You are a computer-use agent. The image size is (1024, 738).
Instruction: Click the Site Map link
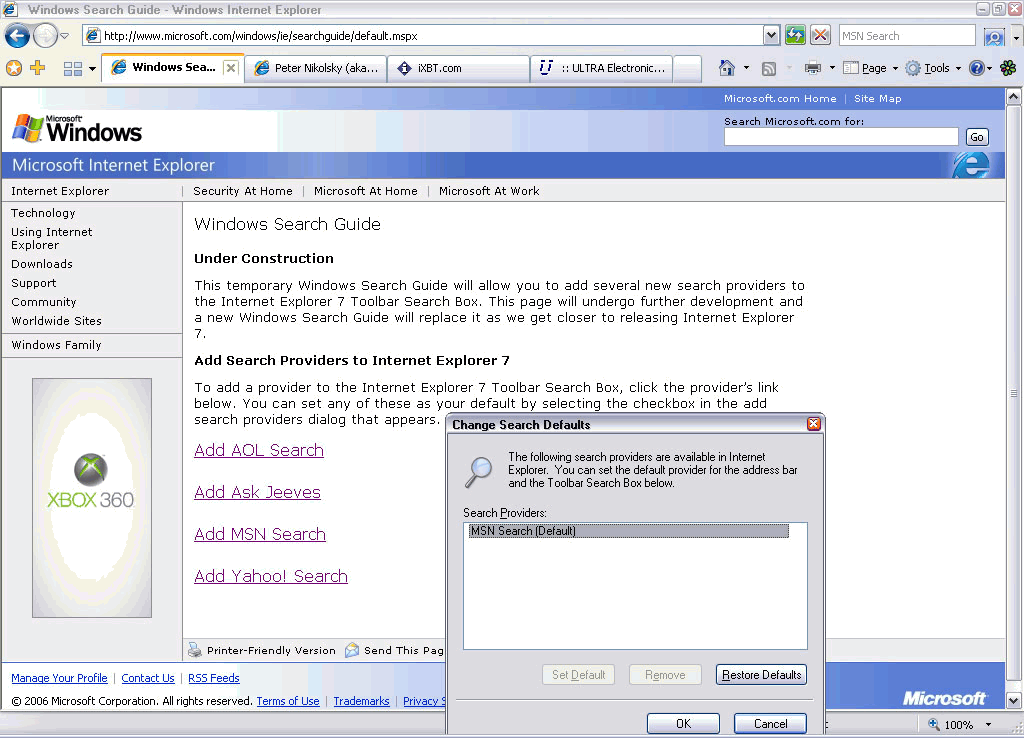(x=877, y=99)
